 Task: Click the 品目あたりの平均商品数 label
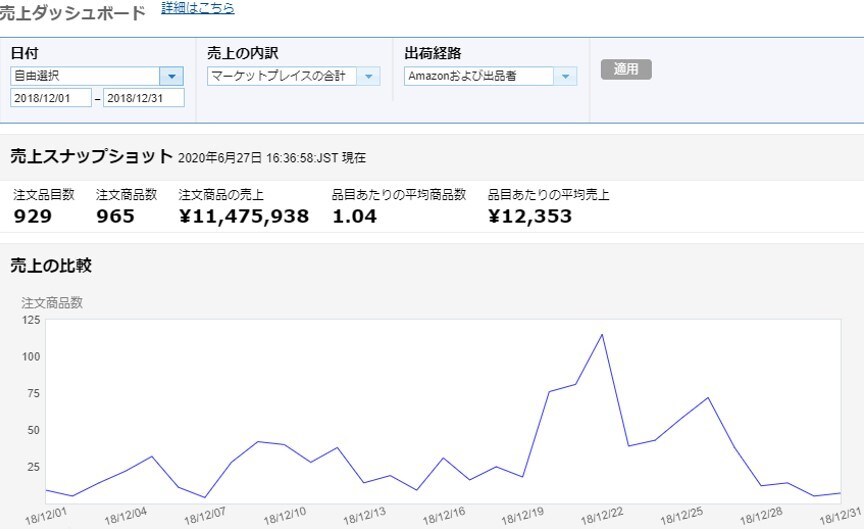399,194
